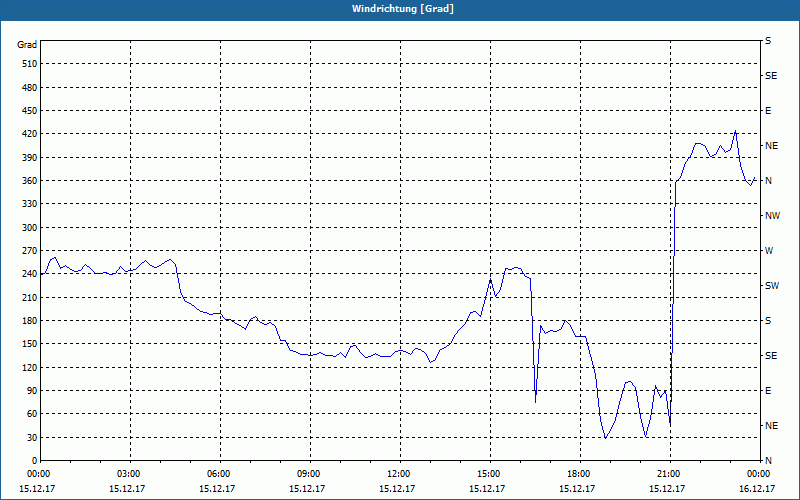Click the 00:00 label above 16.12.17
This screenshot has height=500, width=800.
point(758,474)
